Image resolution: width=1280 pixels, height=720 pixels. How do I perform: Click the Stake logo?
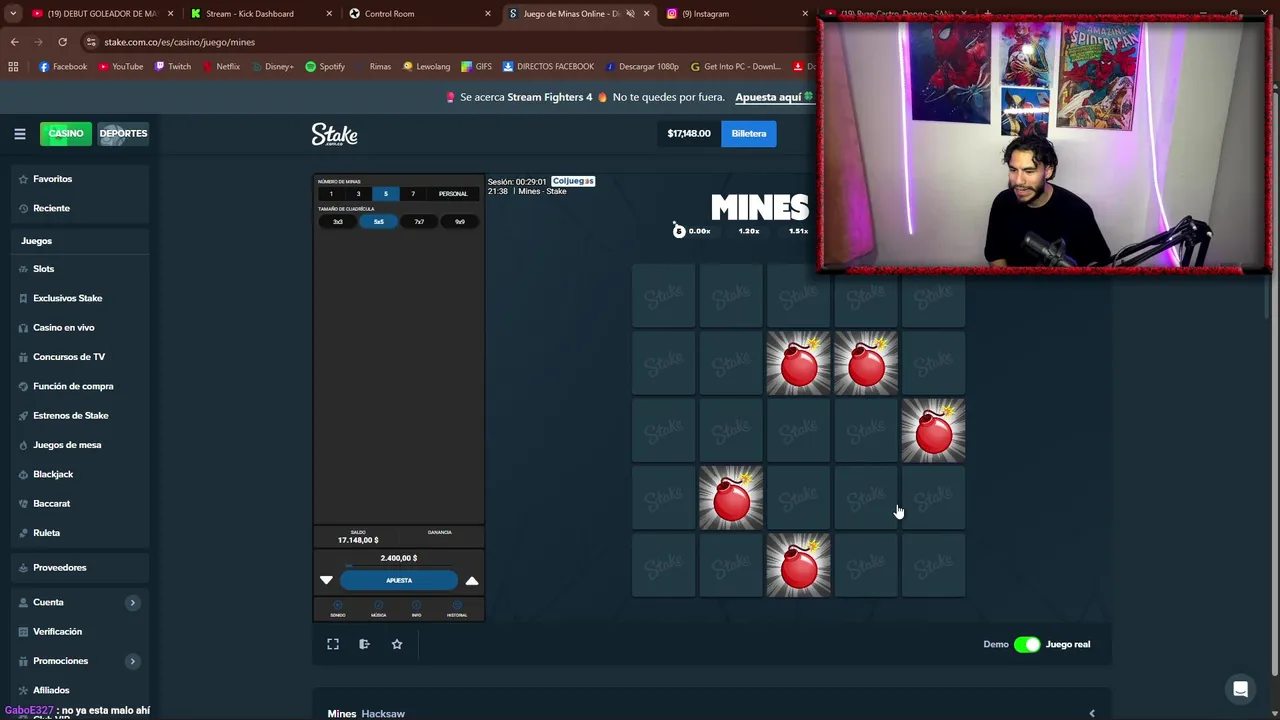point(334,134)
